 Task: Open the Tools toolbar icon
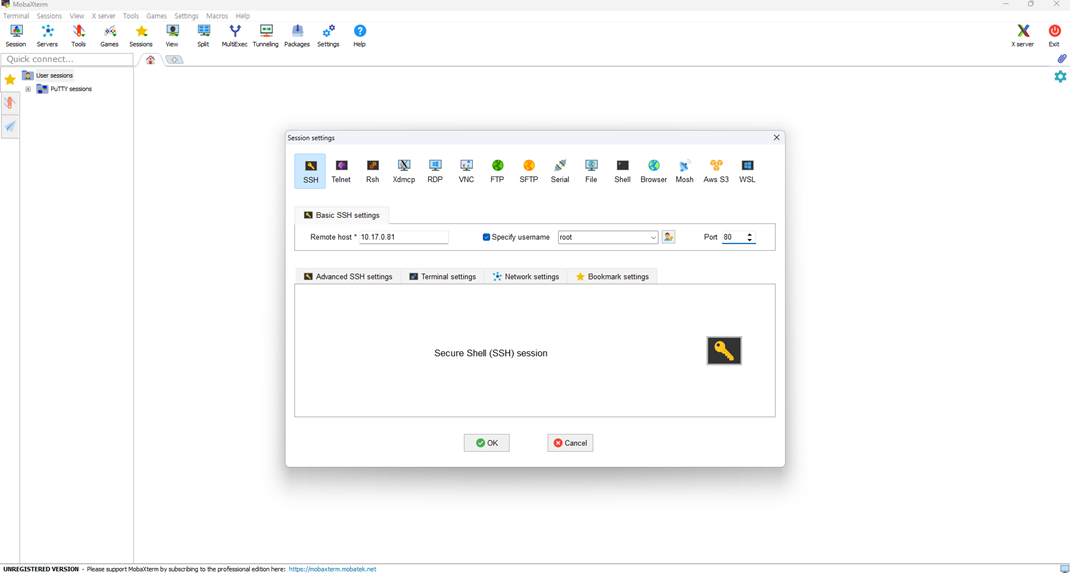pyautogui.click(x=78, y=35)
